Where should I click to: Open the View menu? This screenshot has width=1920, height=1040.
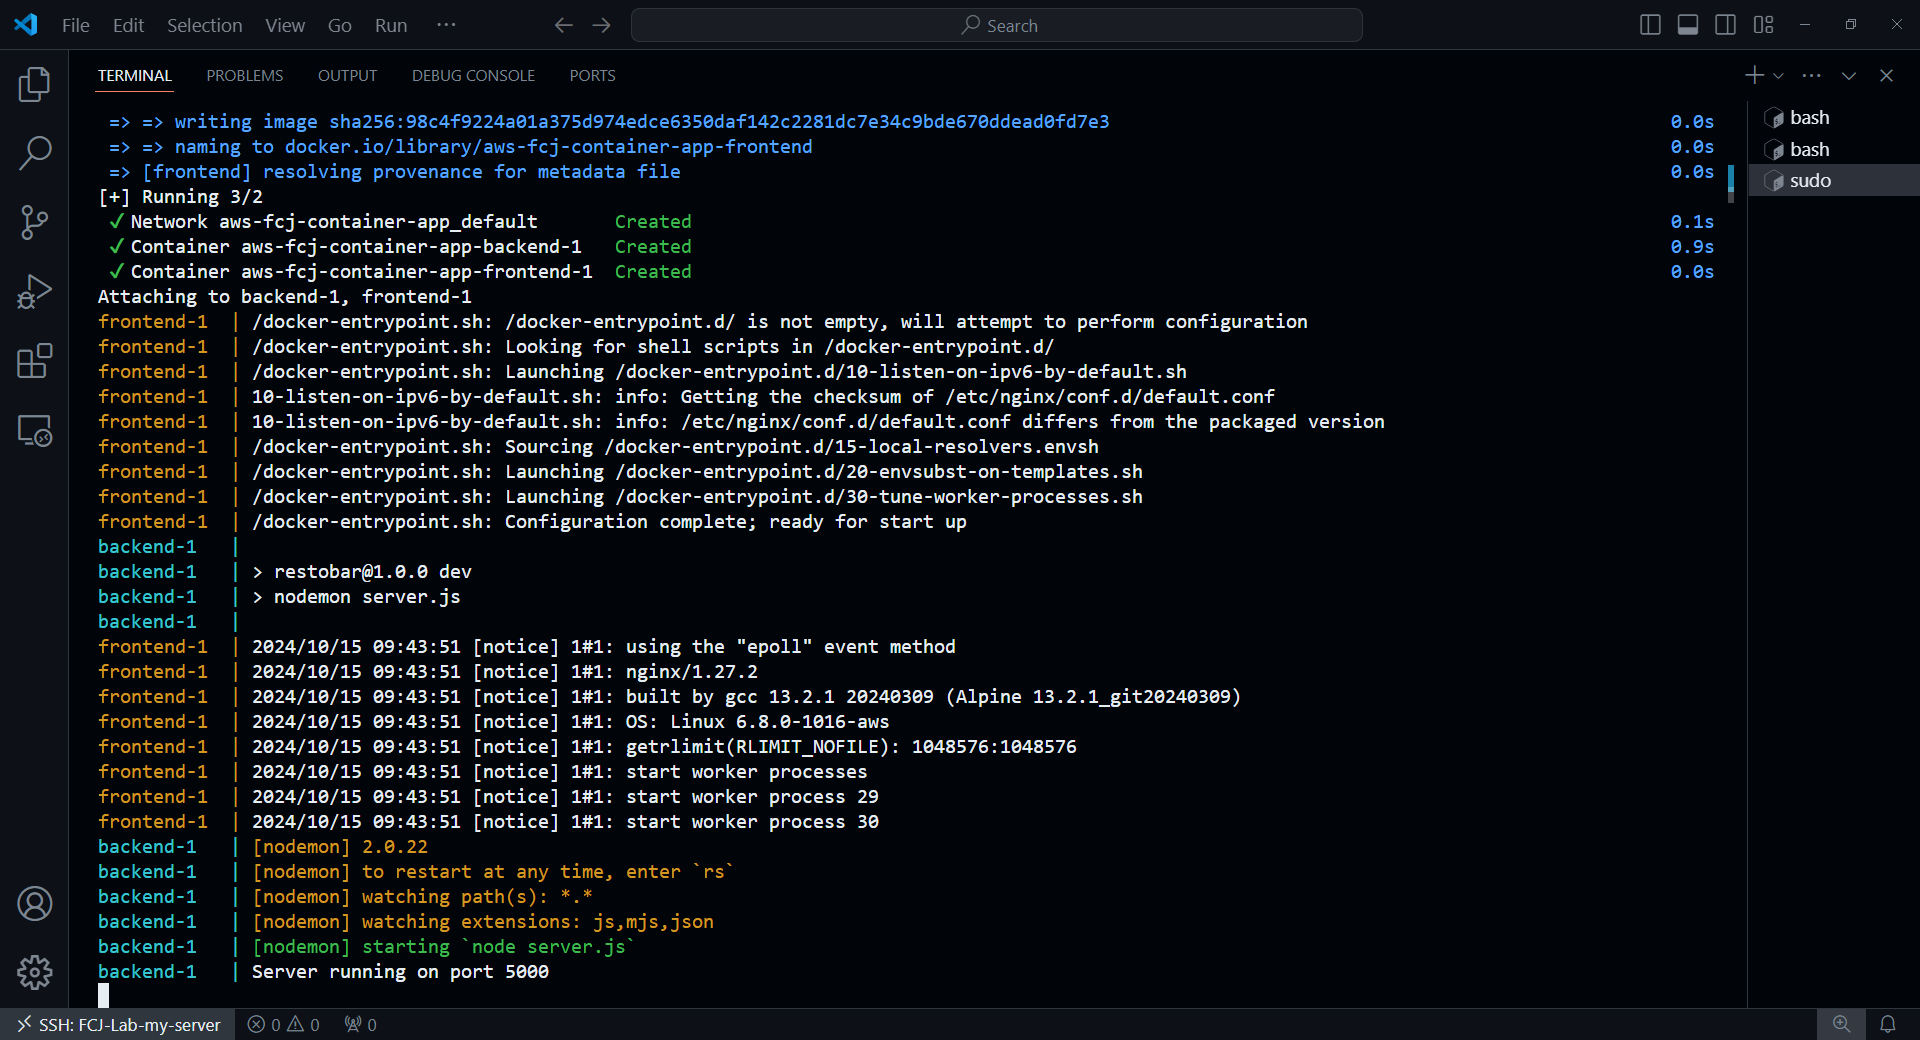(285, 25)
